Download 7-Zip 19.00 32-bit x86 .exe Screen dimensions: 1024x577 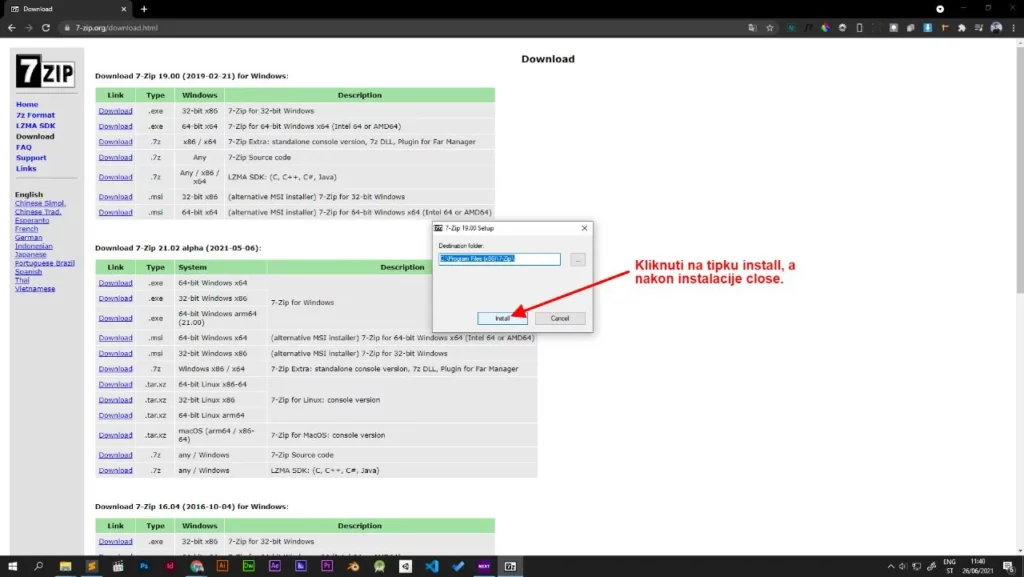115,111
